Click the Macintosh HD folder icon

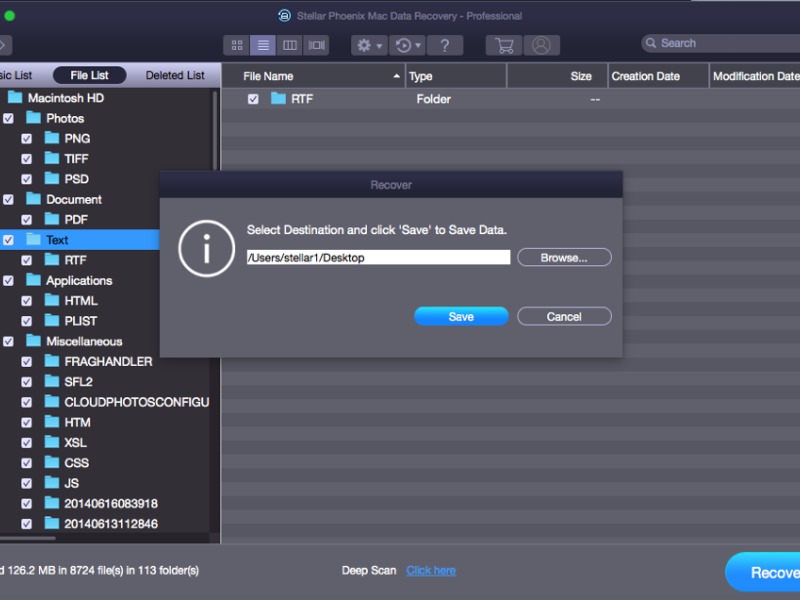coord(15,97)
